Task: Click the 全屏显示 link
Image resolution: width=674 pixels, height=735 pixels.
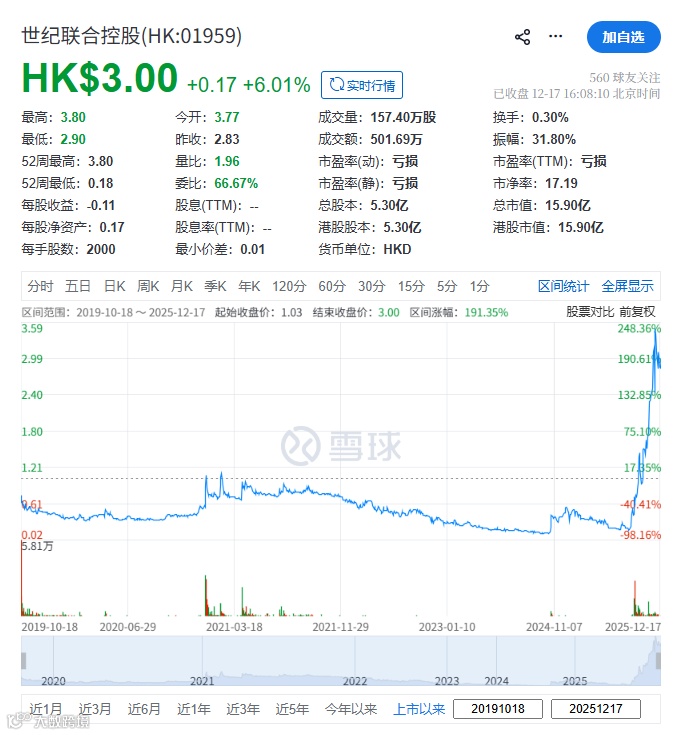Action: pos(628,286)
